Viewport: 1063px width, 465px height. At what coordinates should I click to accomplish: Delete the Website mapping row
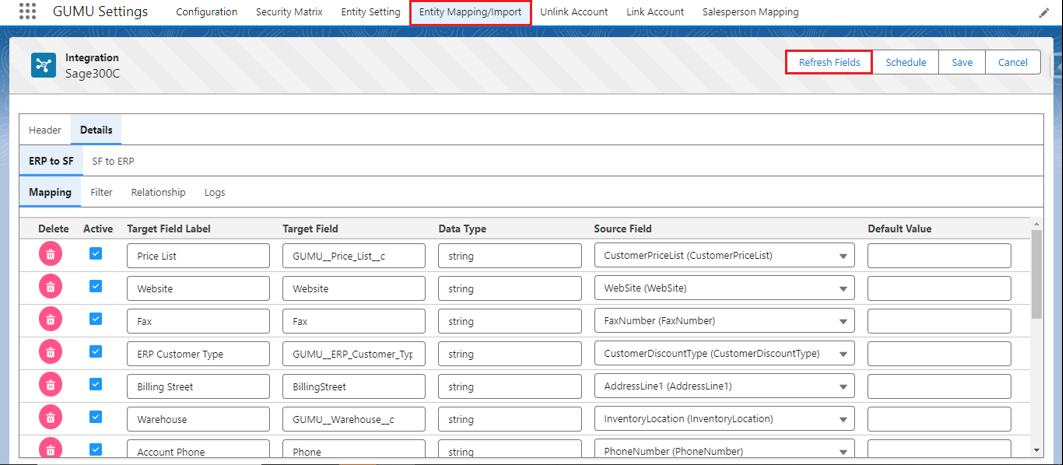coord(51,288)
